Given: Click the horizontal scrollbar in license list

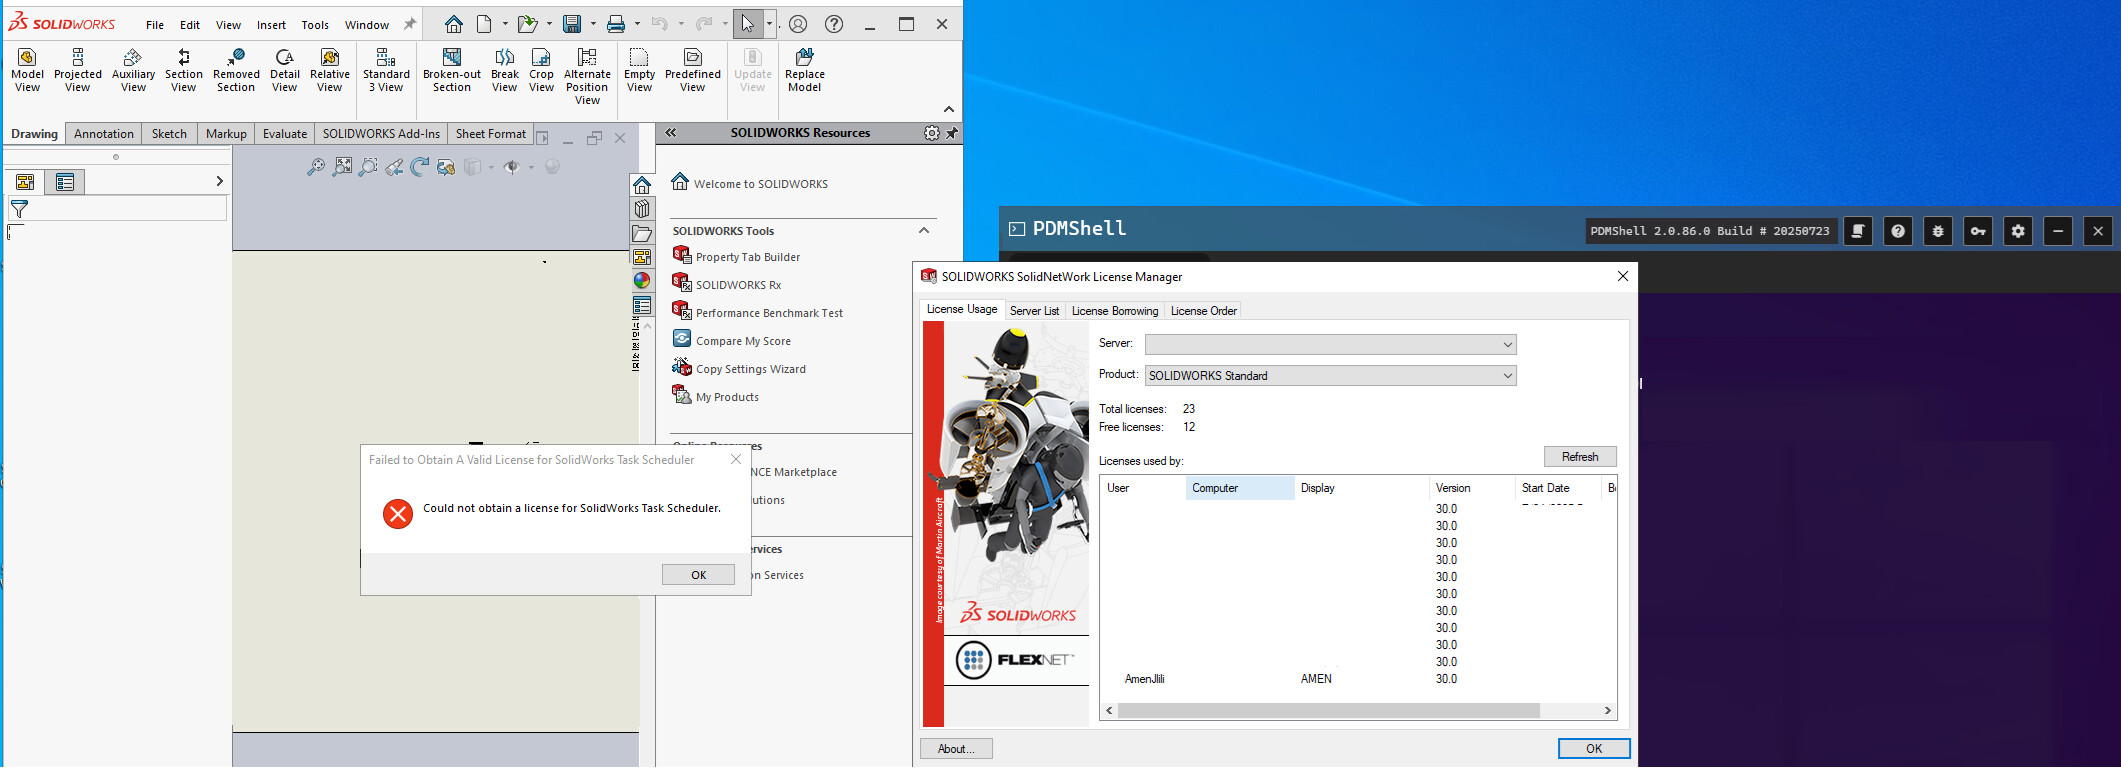Looking at the screenshot, I should 1328,711.
